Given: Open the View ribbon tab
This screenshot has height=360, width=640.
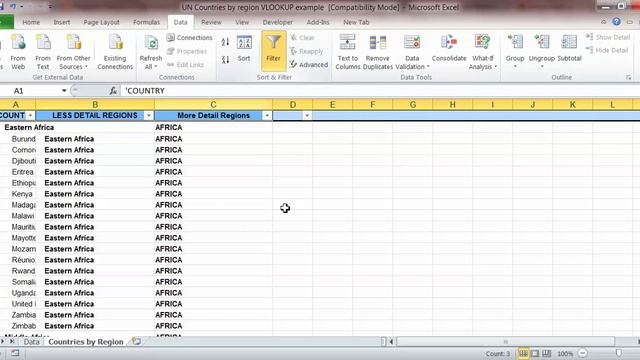Looking at the screenshot, I should (x=242, y=22).
